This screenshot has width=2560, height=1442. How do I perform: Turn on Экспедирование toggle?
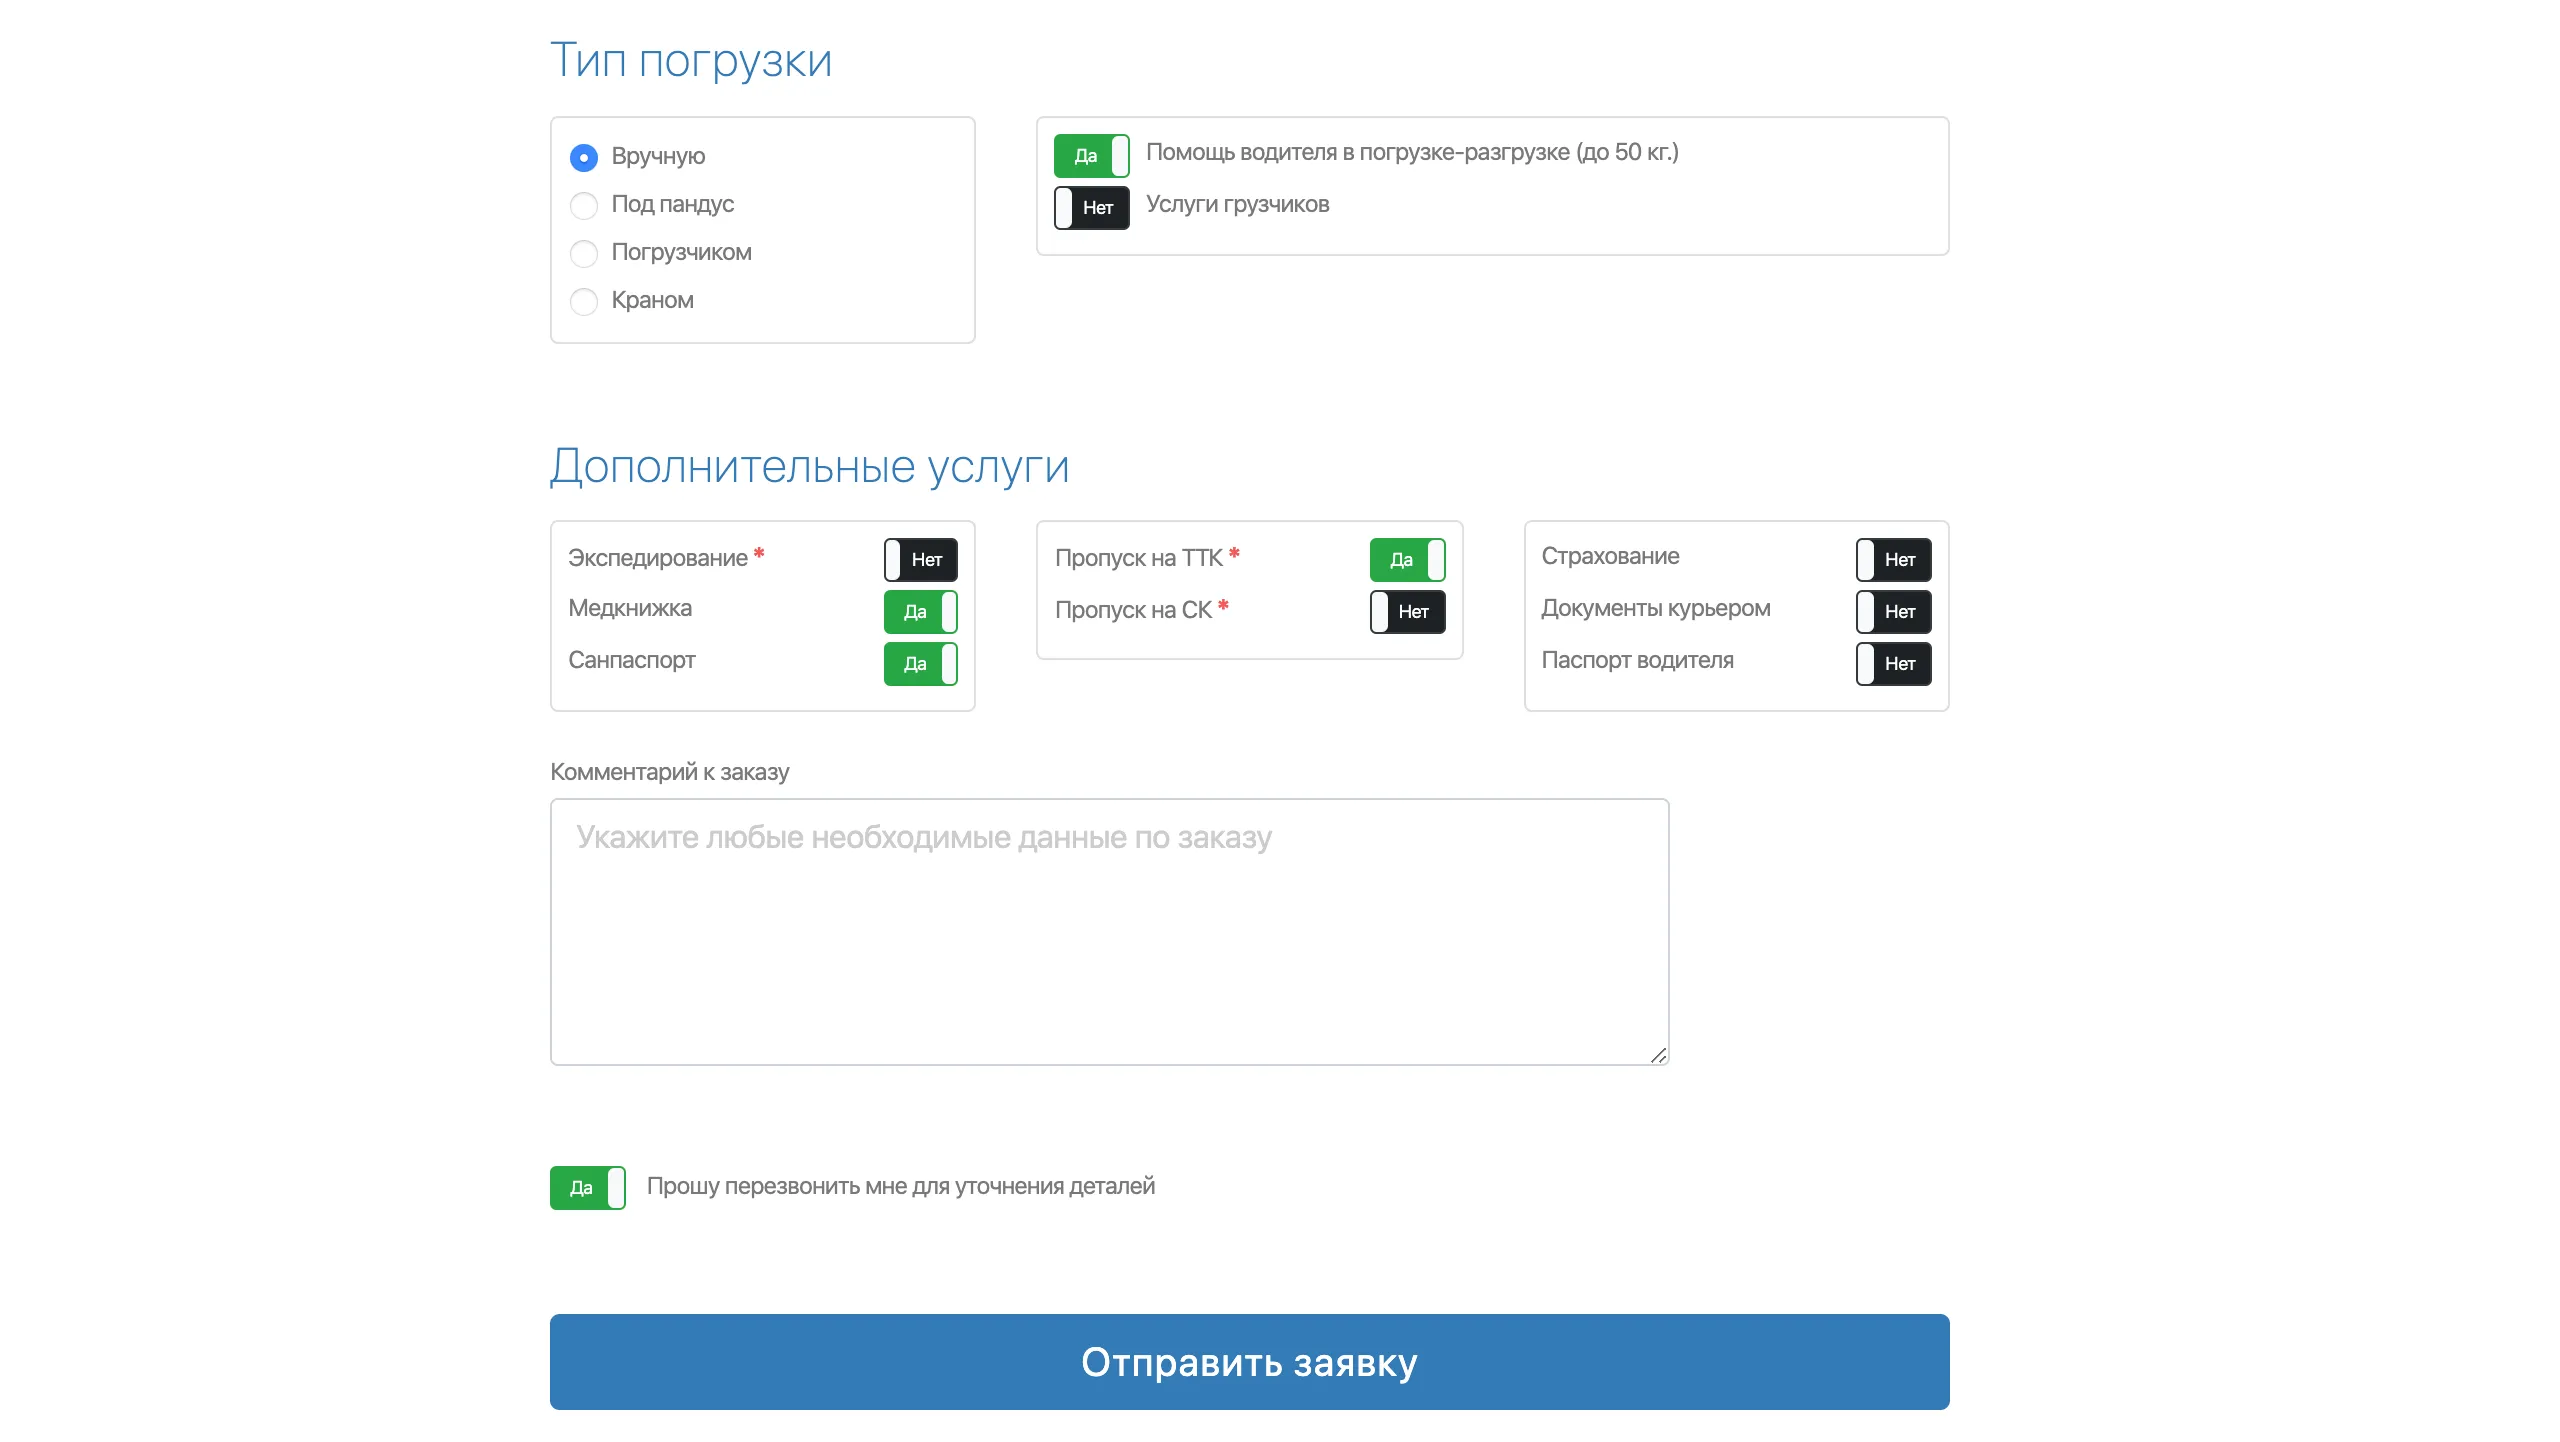click(920, 560)
